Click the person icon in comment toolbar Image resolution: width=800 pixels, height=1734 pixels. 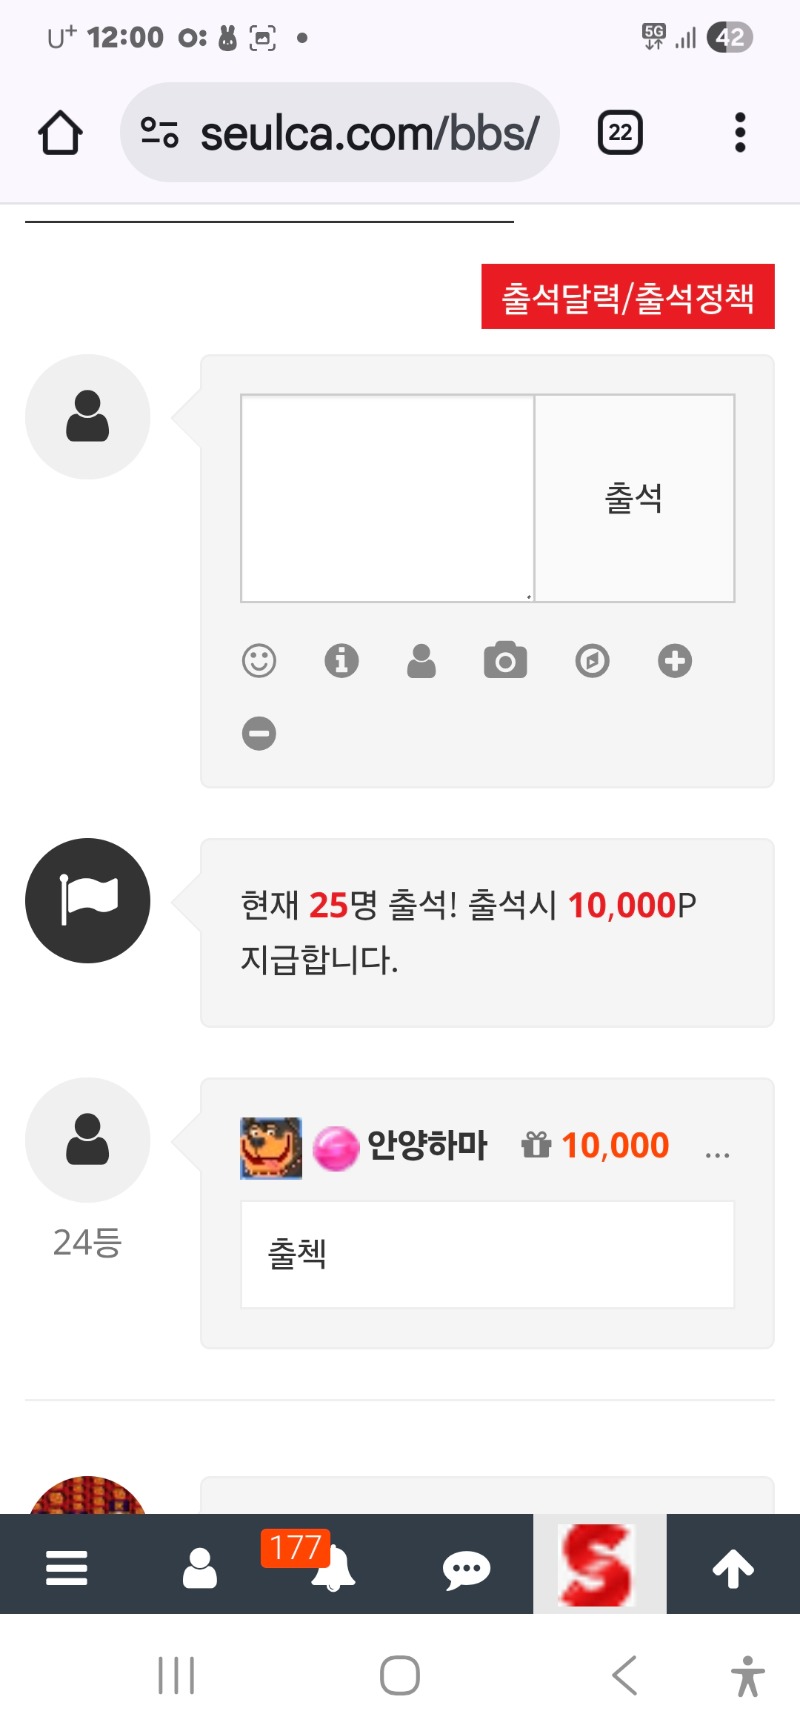(422, 661)
